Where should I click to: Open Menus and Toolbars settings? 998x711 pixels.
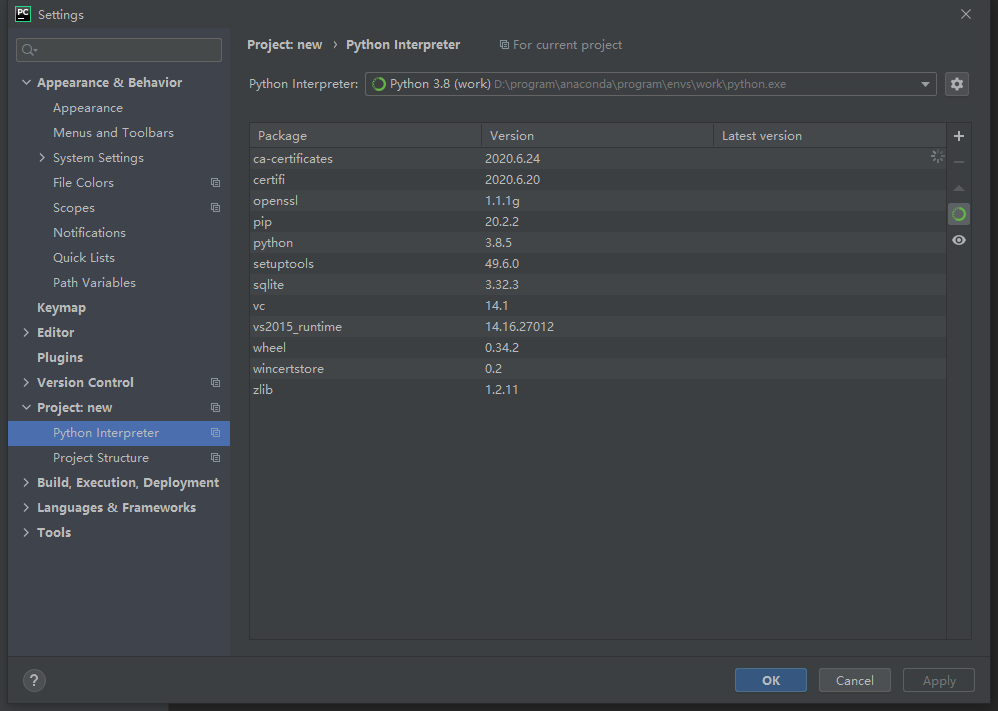[x=113, y=132]
